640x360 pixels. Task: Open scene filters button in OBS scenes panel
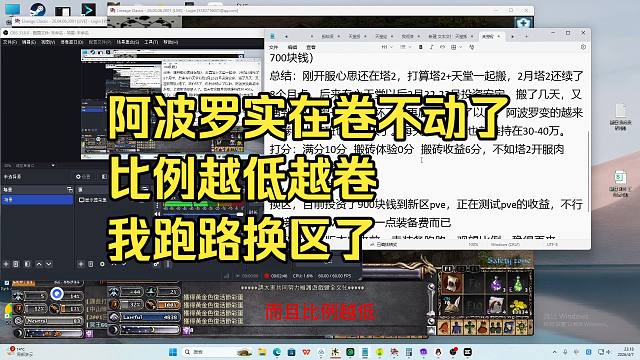click(x=27, y=264)
